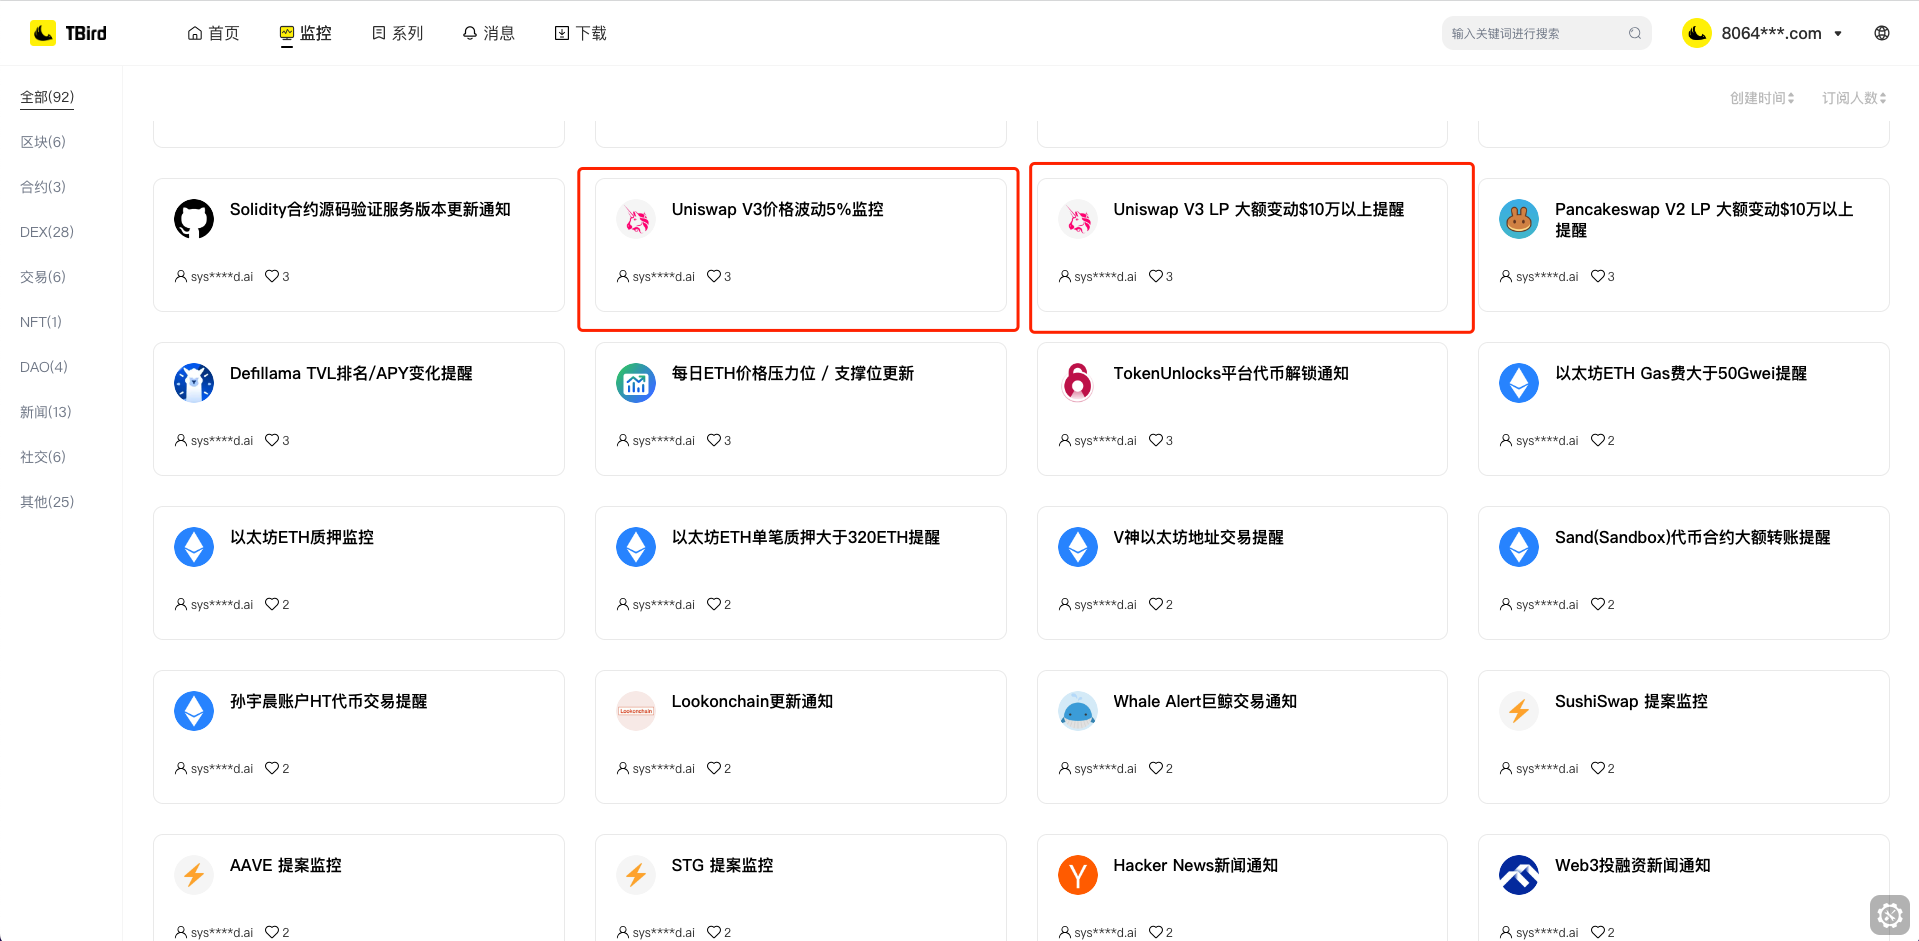This screenshot has height=941, width=1919.
Task: Click the Pancakeswap bunny icon
Action: tap(1518, 219)
